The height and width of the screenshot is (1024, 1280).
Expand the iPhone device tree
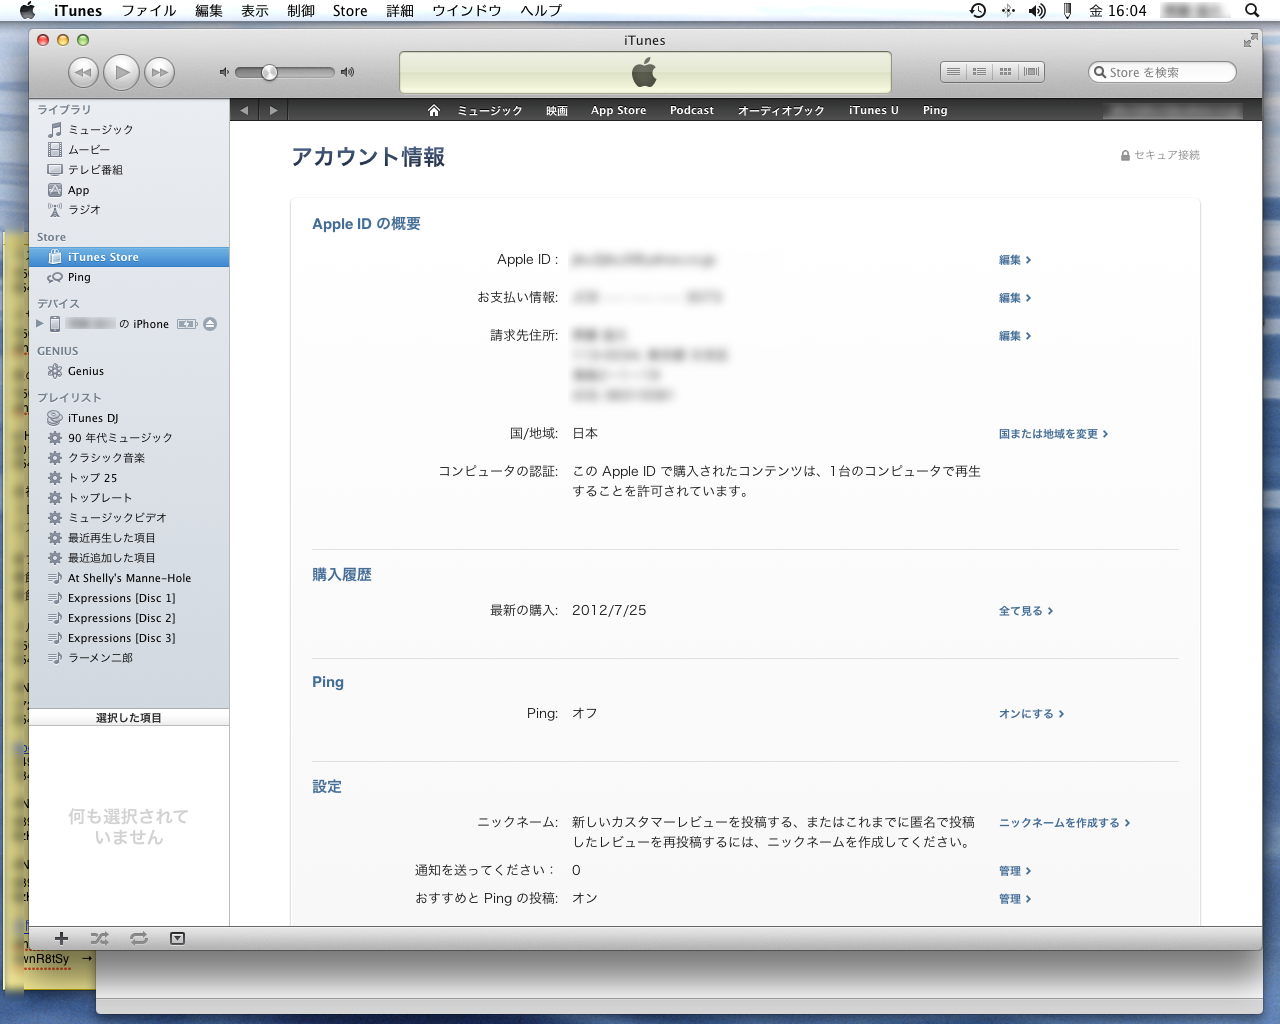tap(40, 324)
